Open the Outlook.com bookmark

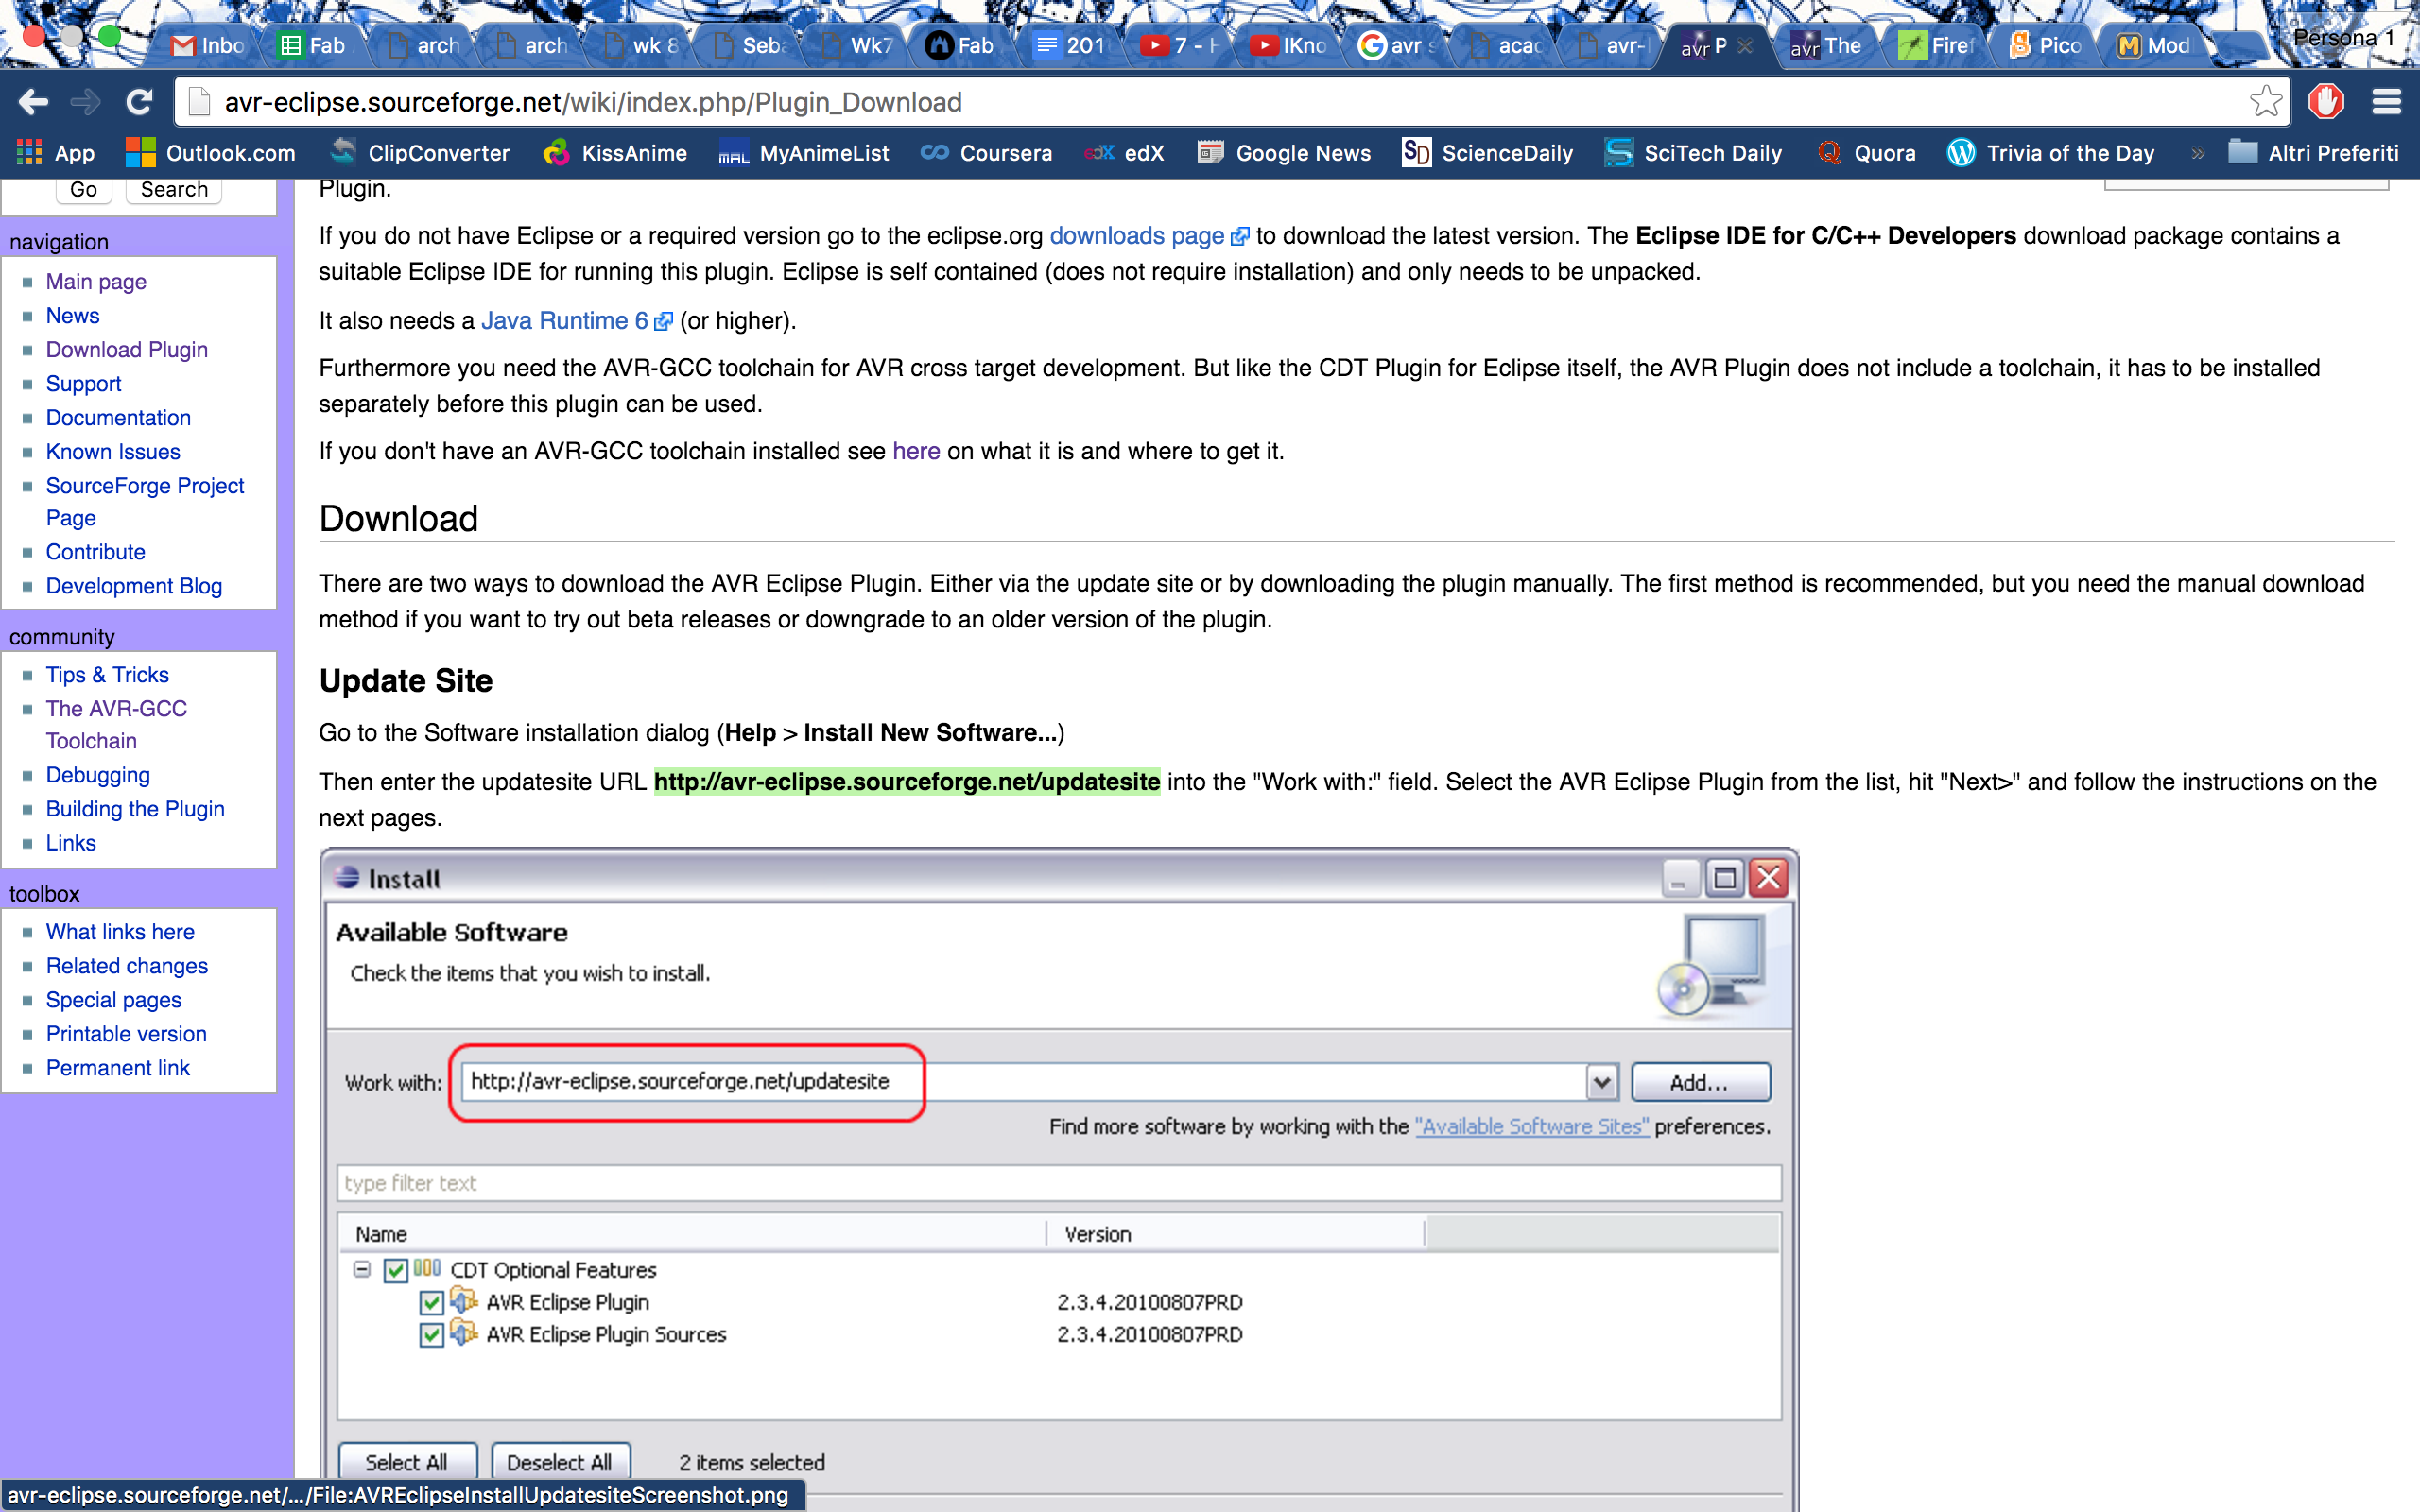pos(211,153)
